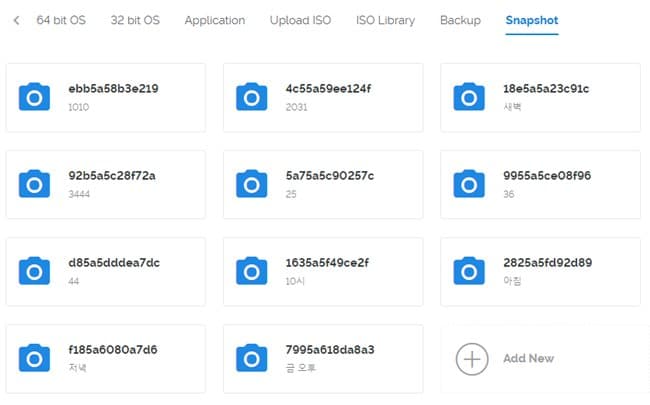
Task: Click camera icon for snapshot 92b5a5c28f72a
Action: pos(35,184)
